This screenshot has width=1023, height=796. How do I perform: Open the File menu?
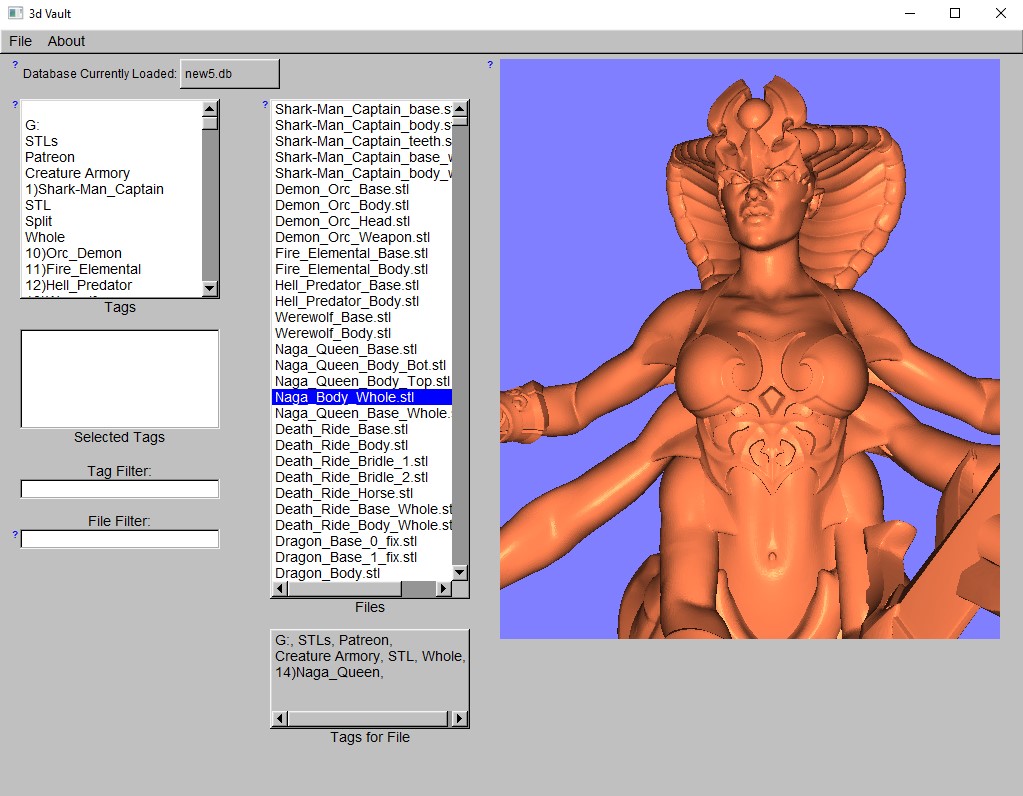[x=20, y=41]
